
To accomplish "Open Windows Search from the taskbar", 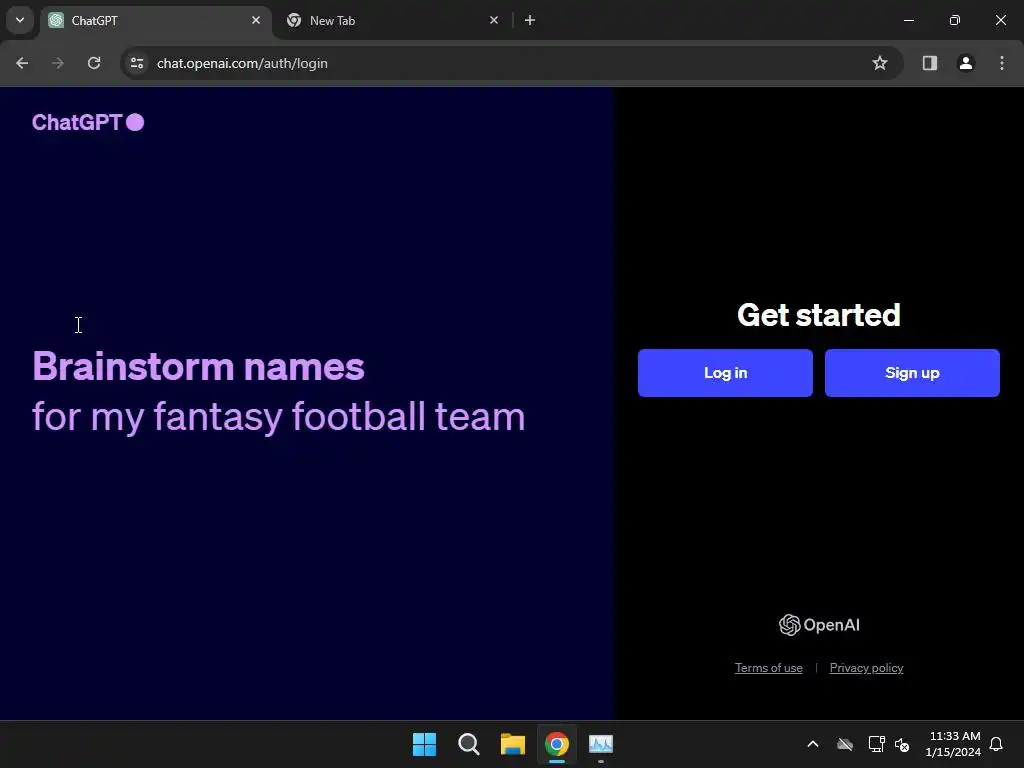I will (468, 744).
